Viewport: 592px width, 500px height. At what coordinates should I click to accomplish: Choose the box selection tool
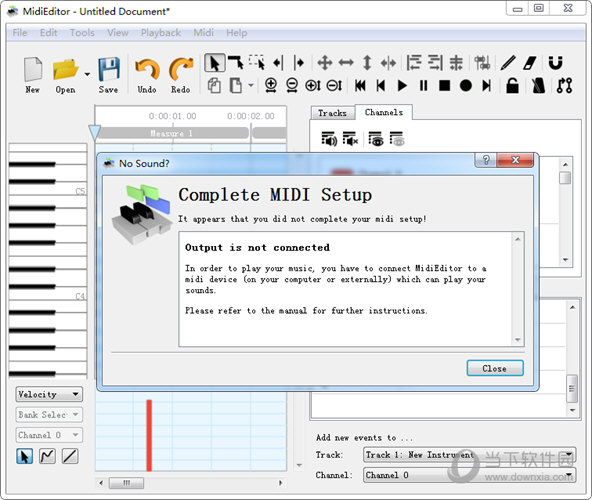257,63
